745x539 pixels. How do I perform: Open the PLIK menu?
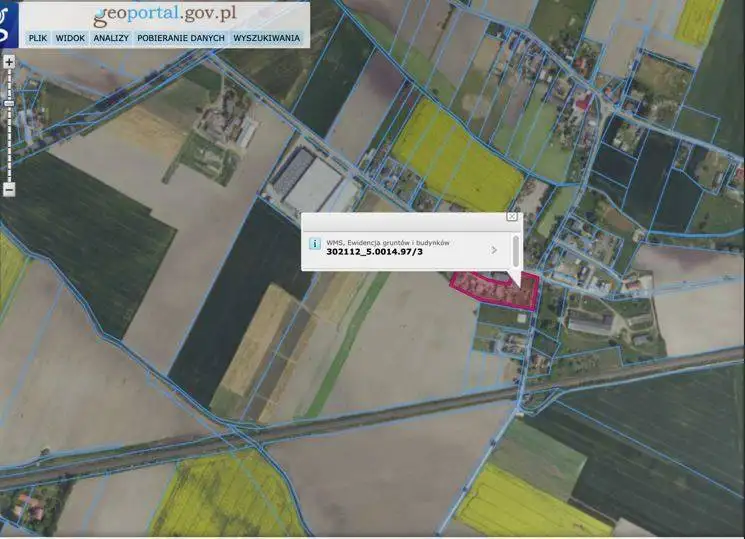pyautogui.click(x=38, y=38)
